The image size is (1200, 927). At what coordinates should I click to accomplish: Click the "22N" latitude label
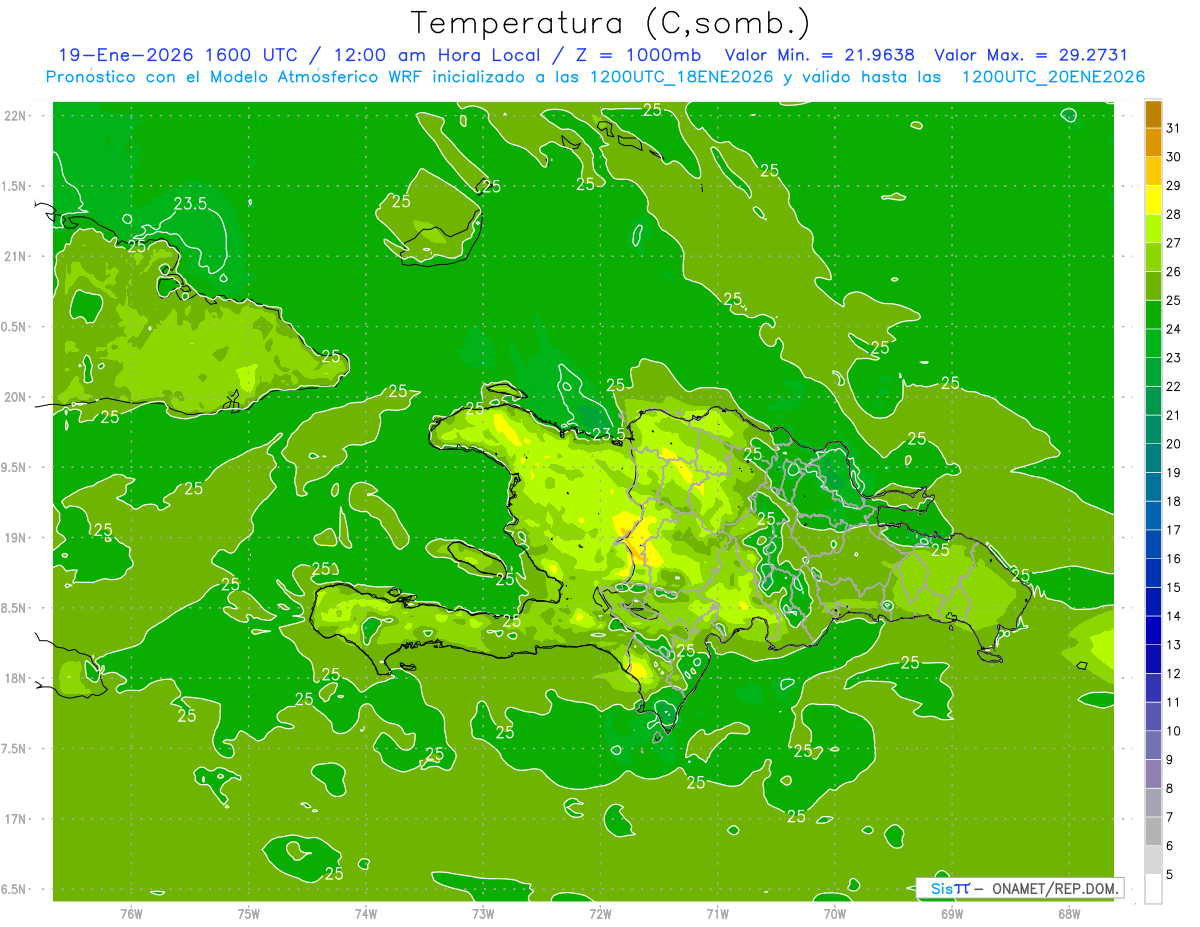click(16, 116)
